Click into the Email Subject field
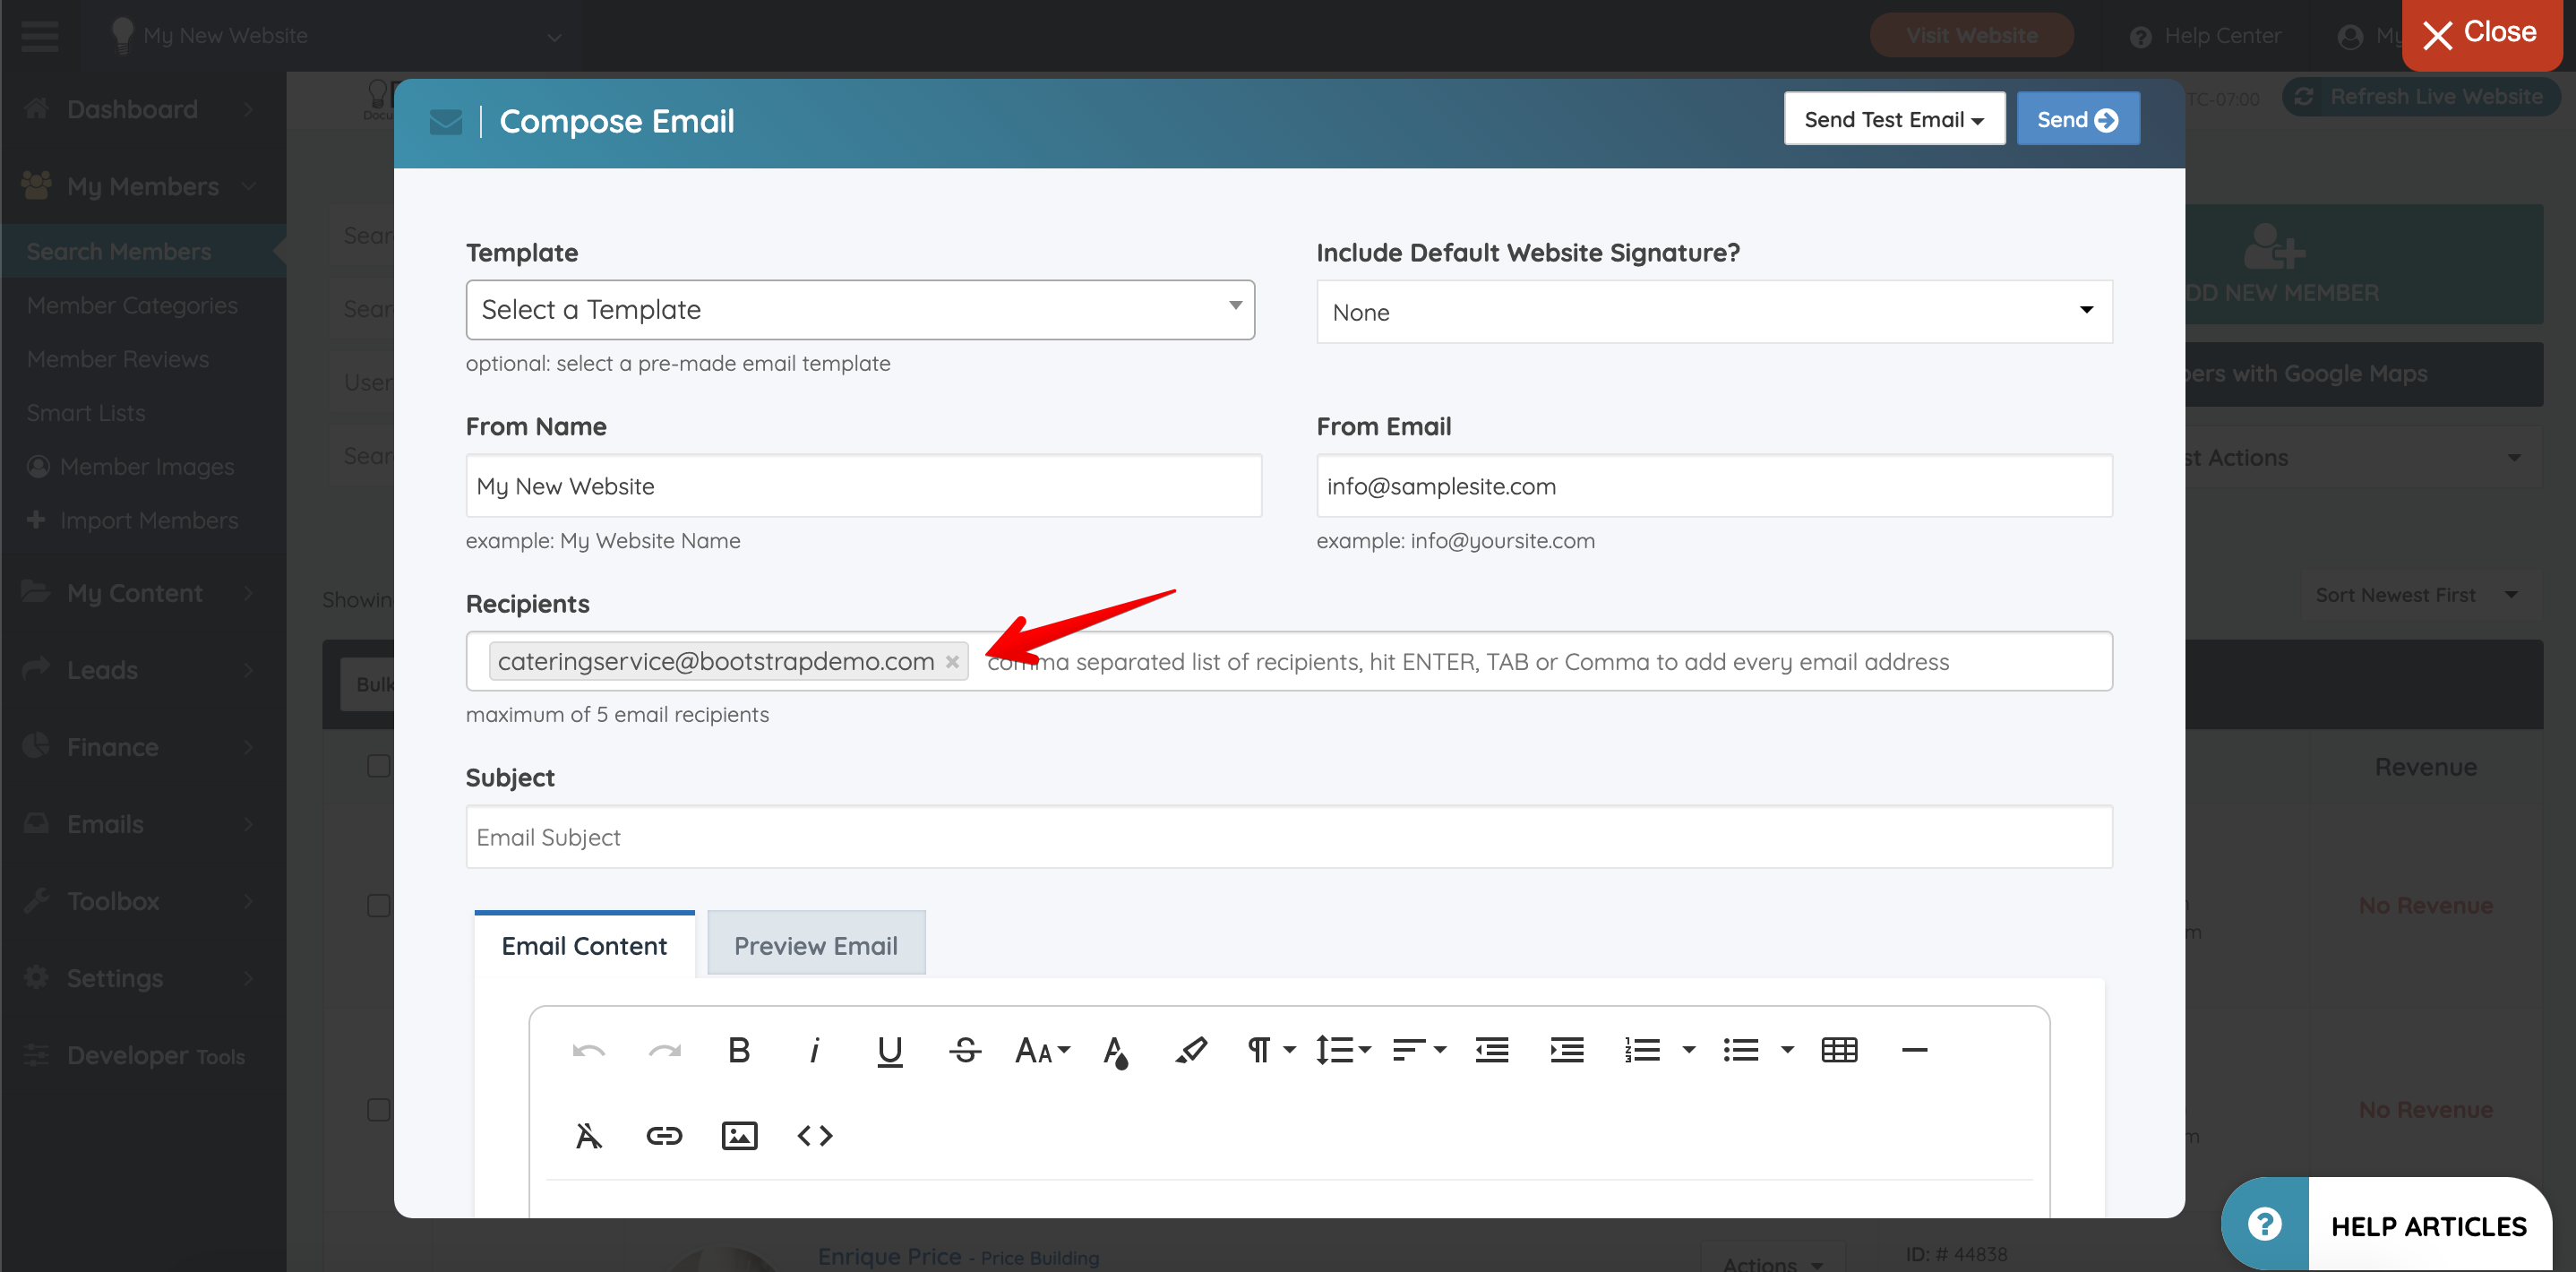 1288,837
